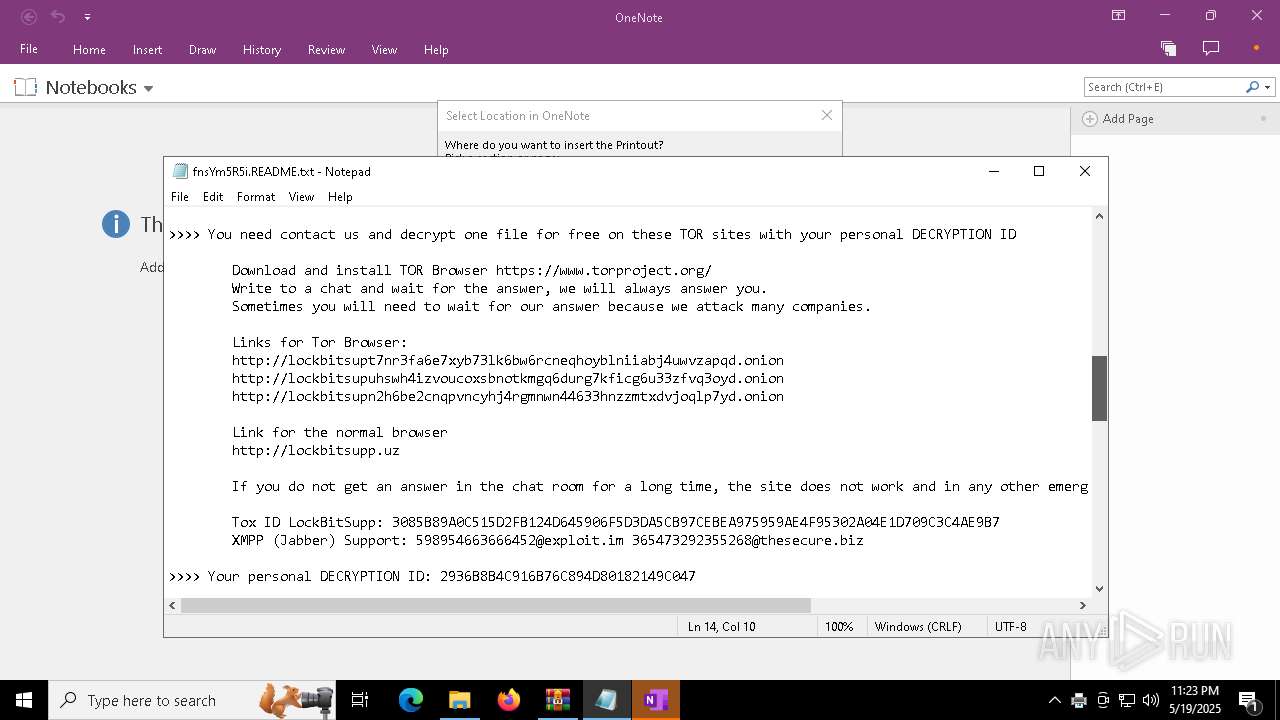Open OneNote comments speech bubble icon

point(1211,48)
